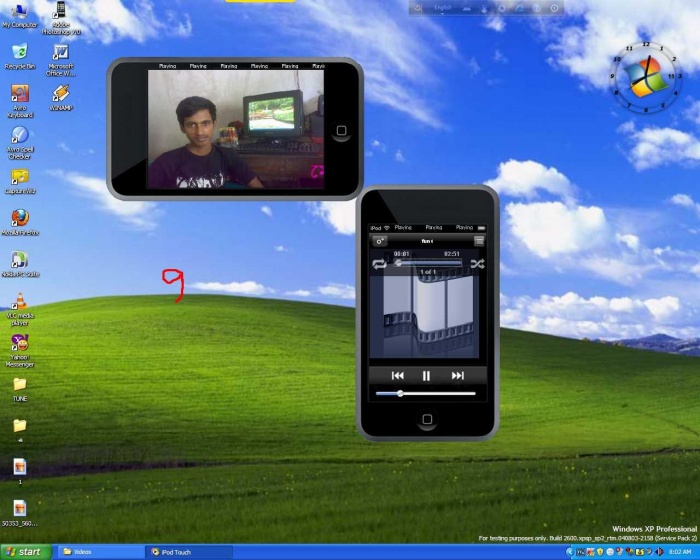Toggle repeat mode in the iPod player
The height and width of the screenshot is (560, 700).
[379, 264]
